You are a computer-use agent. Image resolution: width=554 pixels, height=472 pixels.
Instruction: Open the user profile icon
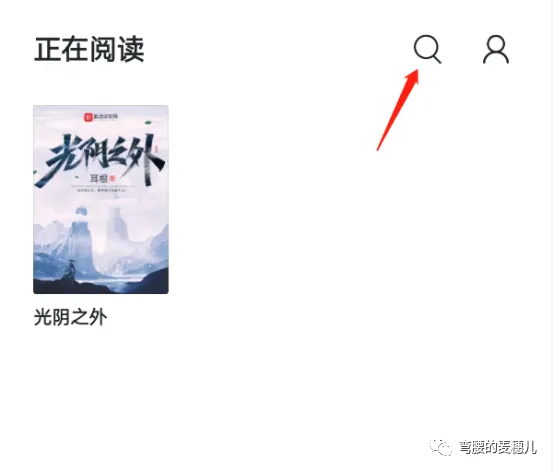496,49
